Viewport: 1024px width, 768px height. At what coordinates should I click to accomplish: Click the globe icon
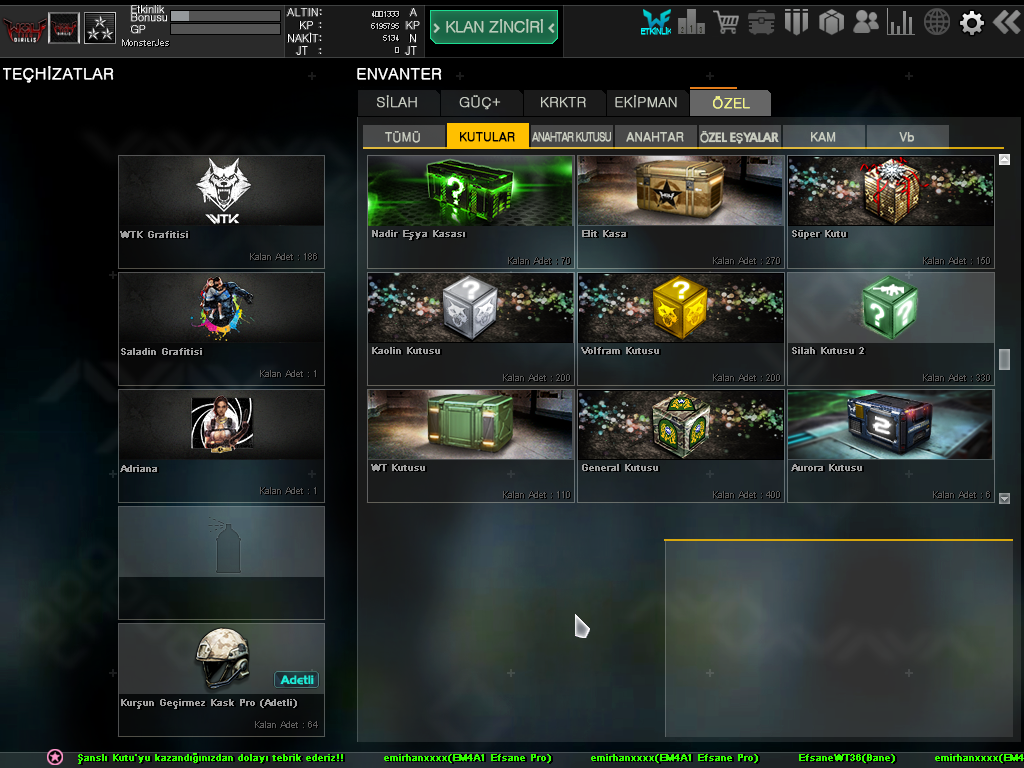(936, 23)
